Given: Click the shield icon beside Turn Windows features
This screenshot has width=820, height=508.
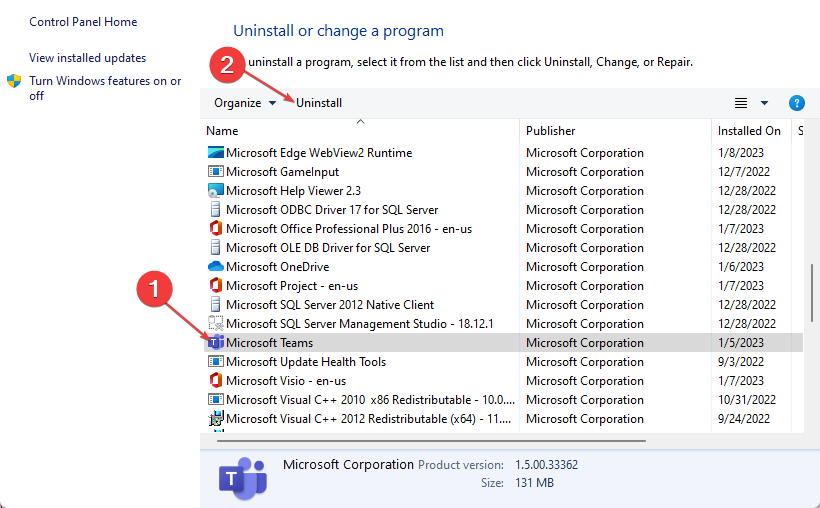Looking at the screenshot, I should pyautogui.click(x=14, y=81).
